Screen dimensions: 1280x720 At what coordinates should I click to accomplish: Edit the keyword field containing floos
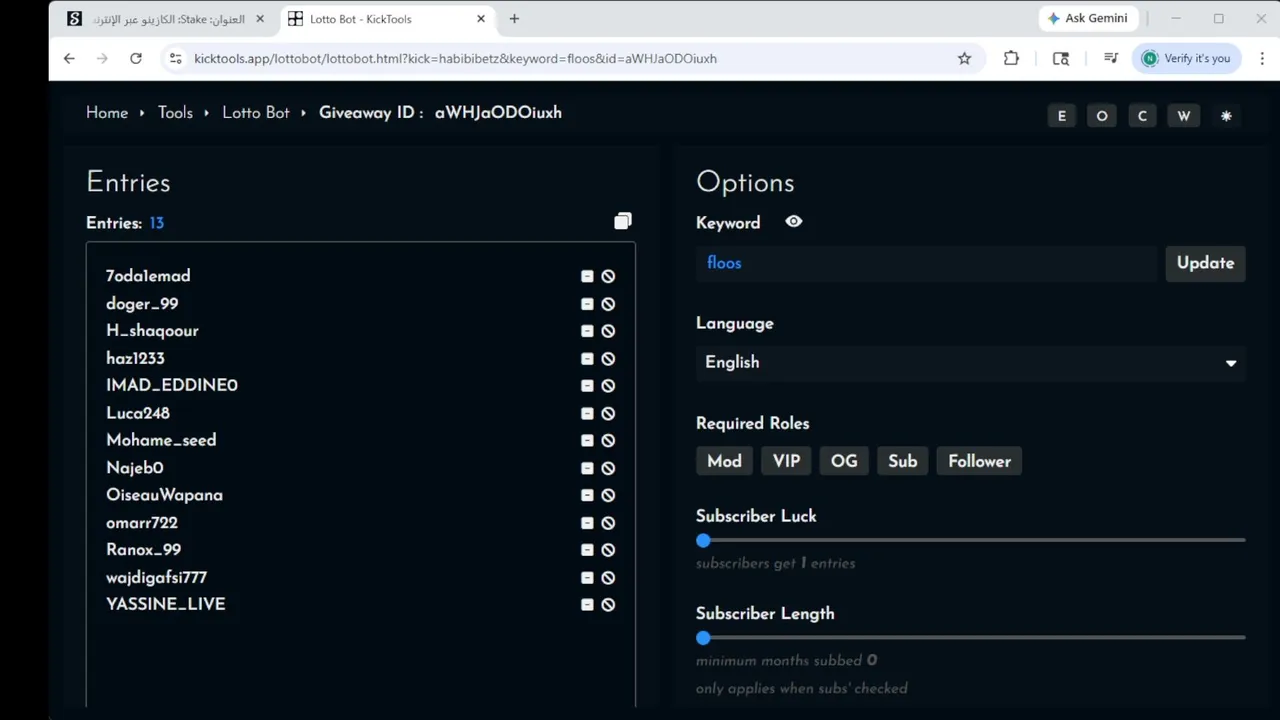926,263
